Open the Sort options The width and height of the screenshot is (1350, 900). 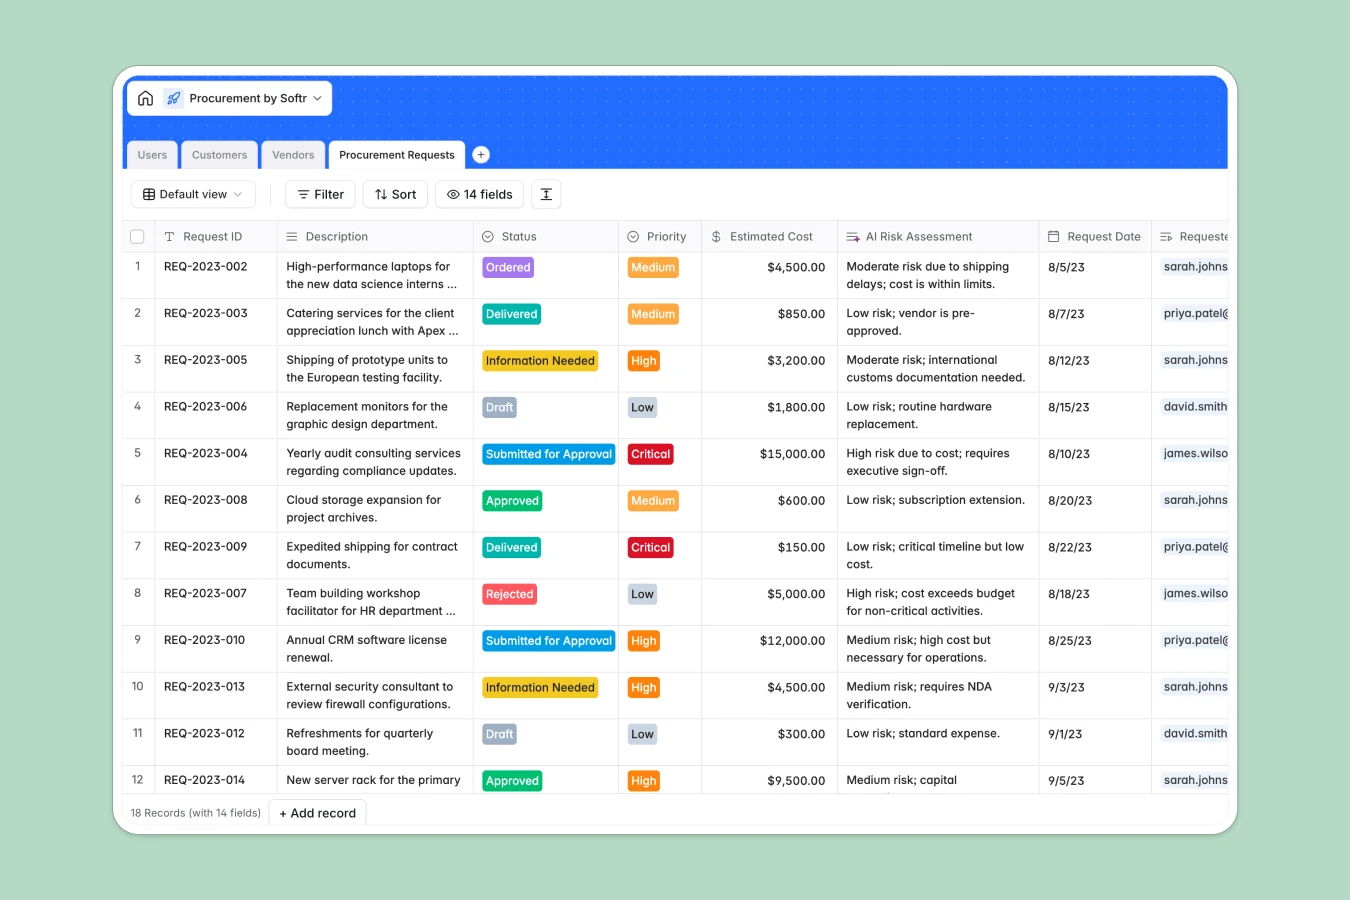pyautogui.click(x=395, y=194)
